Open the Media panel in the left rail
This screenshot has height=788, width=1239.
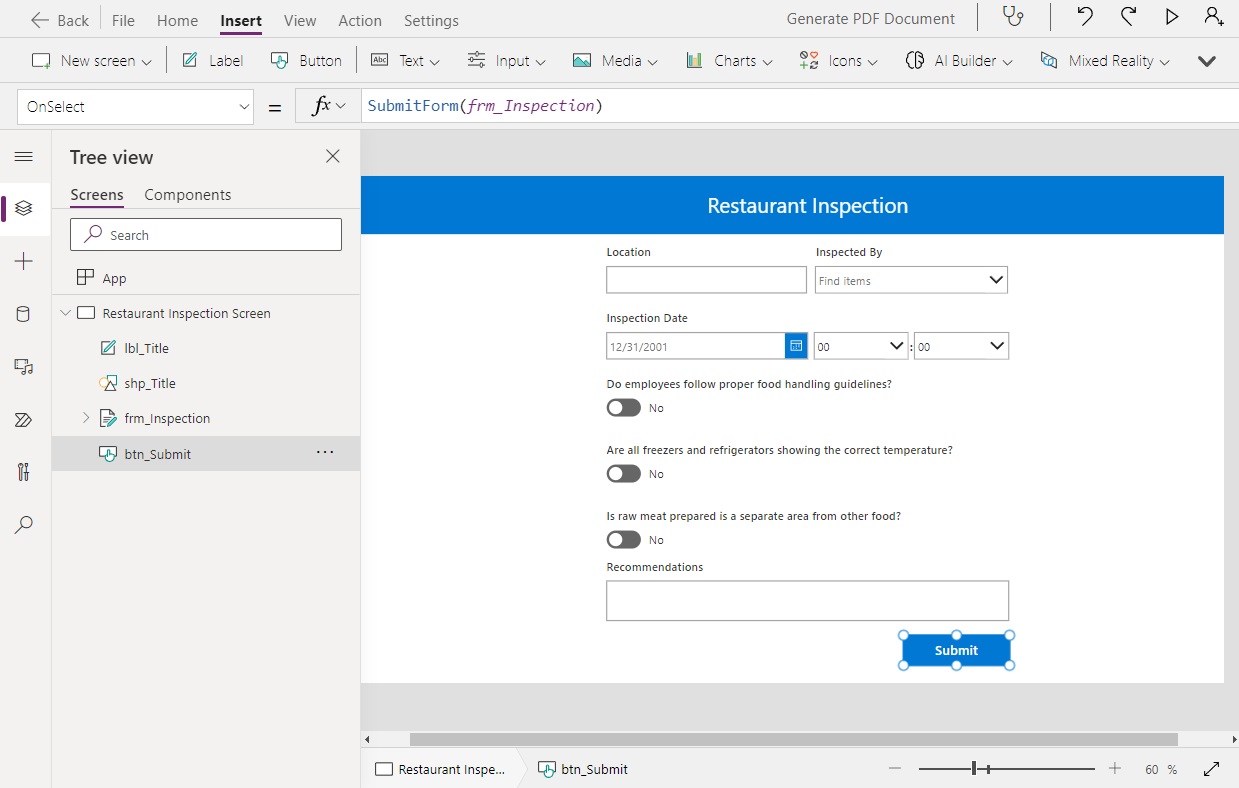pos(24,366)
